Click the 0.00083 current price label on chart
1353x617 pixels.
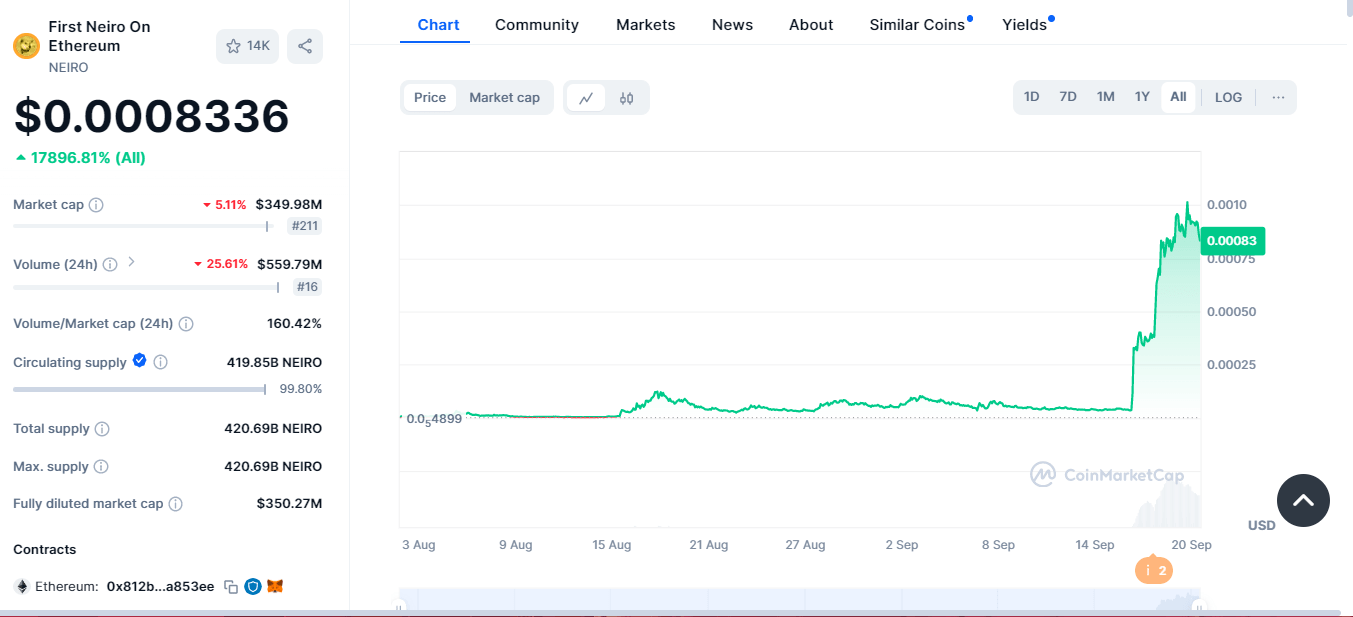(1233, 240)
